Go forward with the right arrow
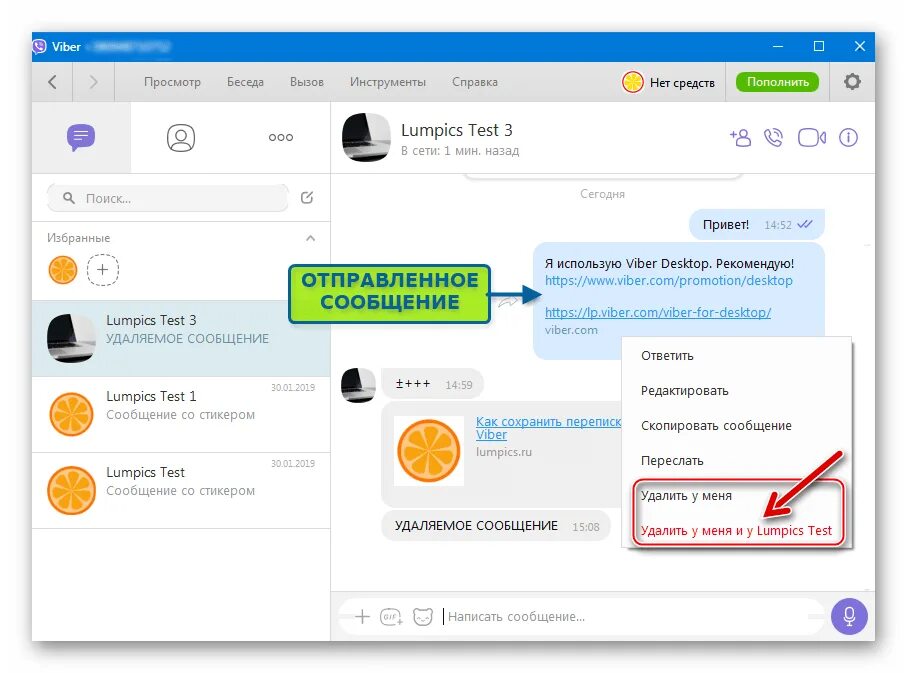Screen dimensions: 907x673 (x=93, y=82)
